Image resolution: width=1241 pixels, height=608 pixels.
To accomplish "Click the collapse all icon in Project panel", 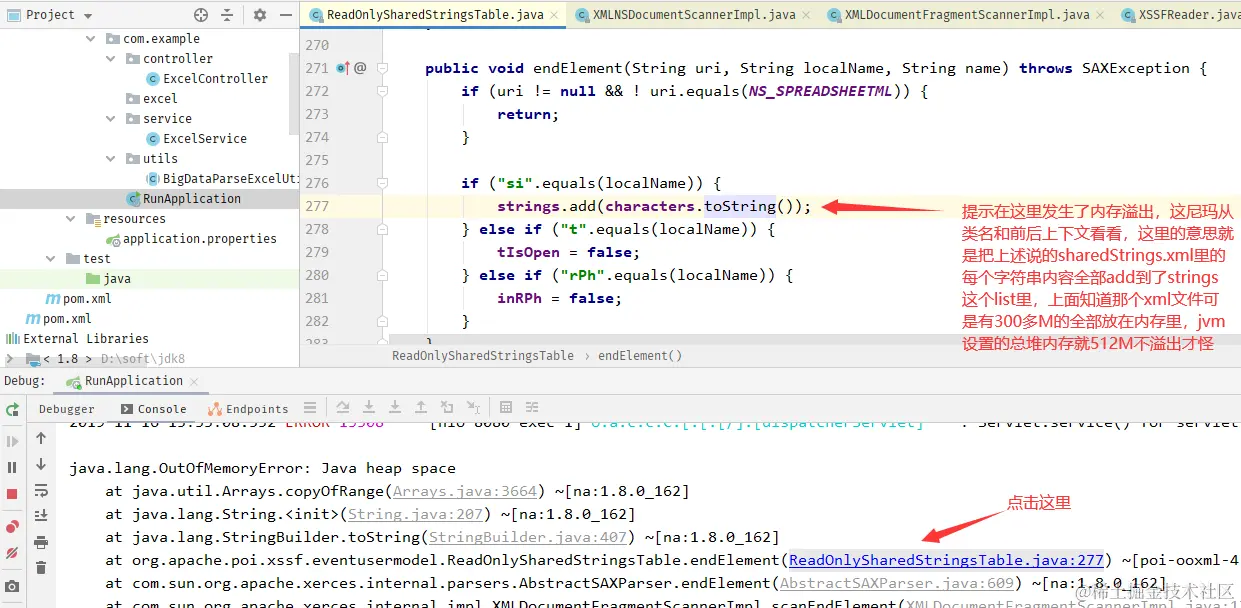I will point(228,15).
